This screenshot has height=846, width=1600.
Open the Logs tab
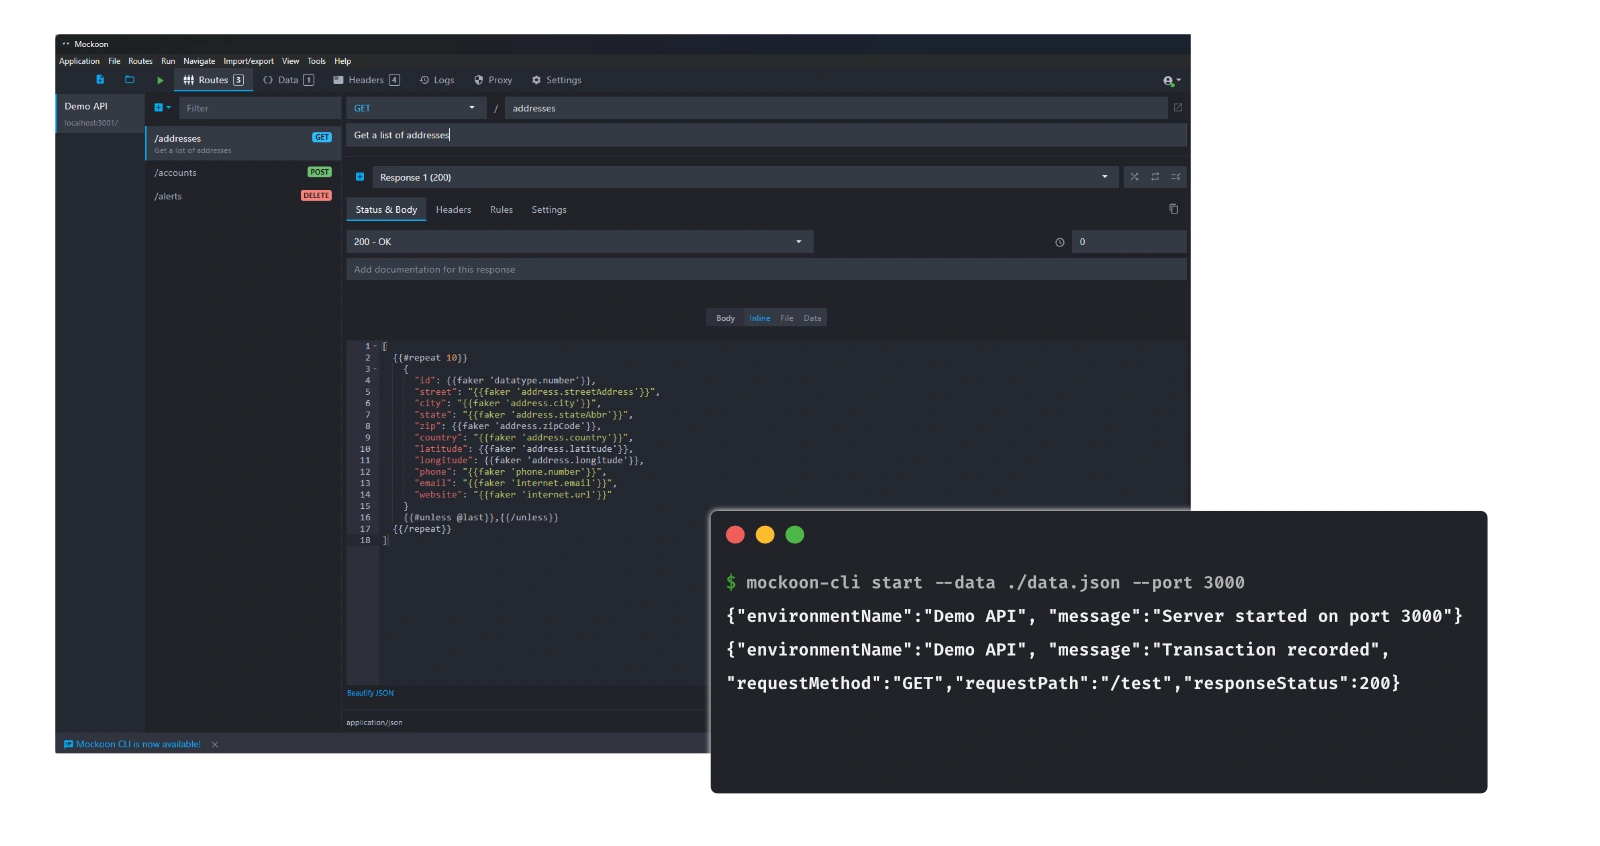click(437, 80)
